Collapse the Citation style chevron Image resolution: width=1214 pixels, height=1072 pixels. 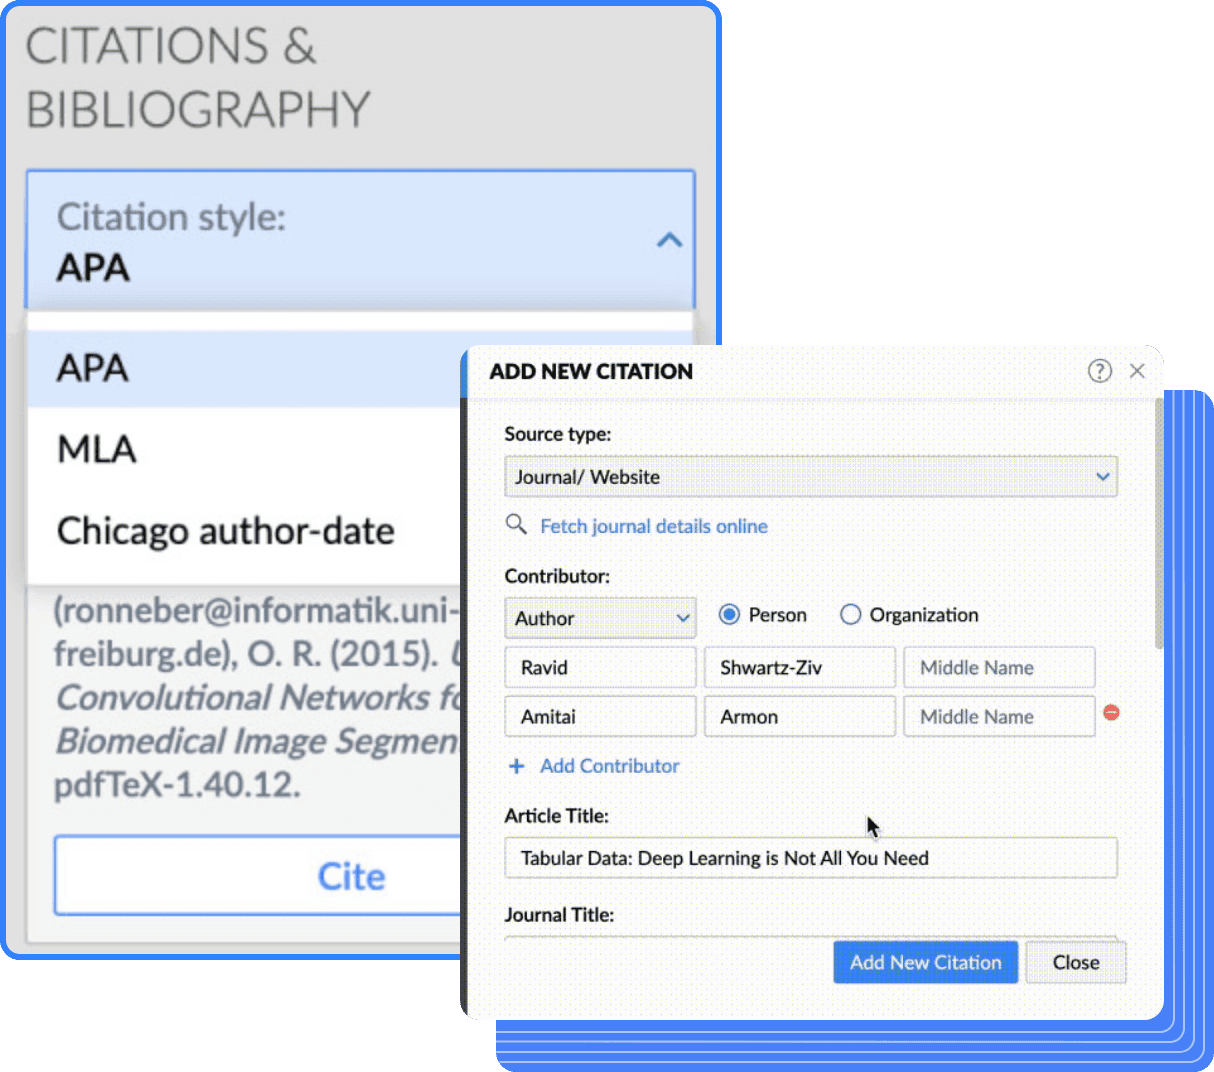(669, 240)
